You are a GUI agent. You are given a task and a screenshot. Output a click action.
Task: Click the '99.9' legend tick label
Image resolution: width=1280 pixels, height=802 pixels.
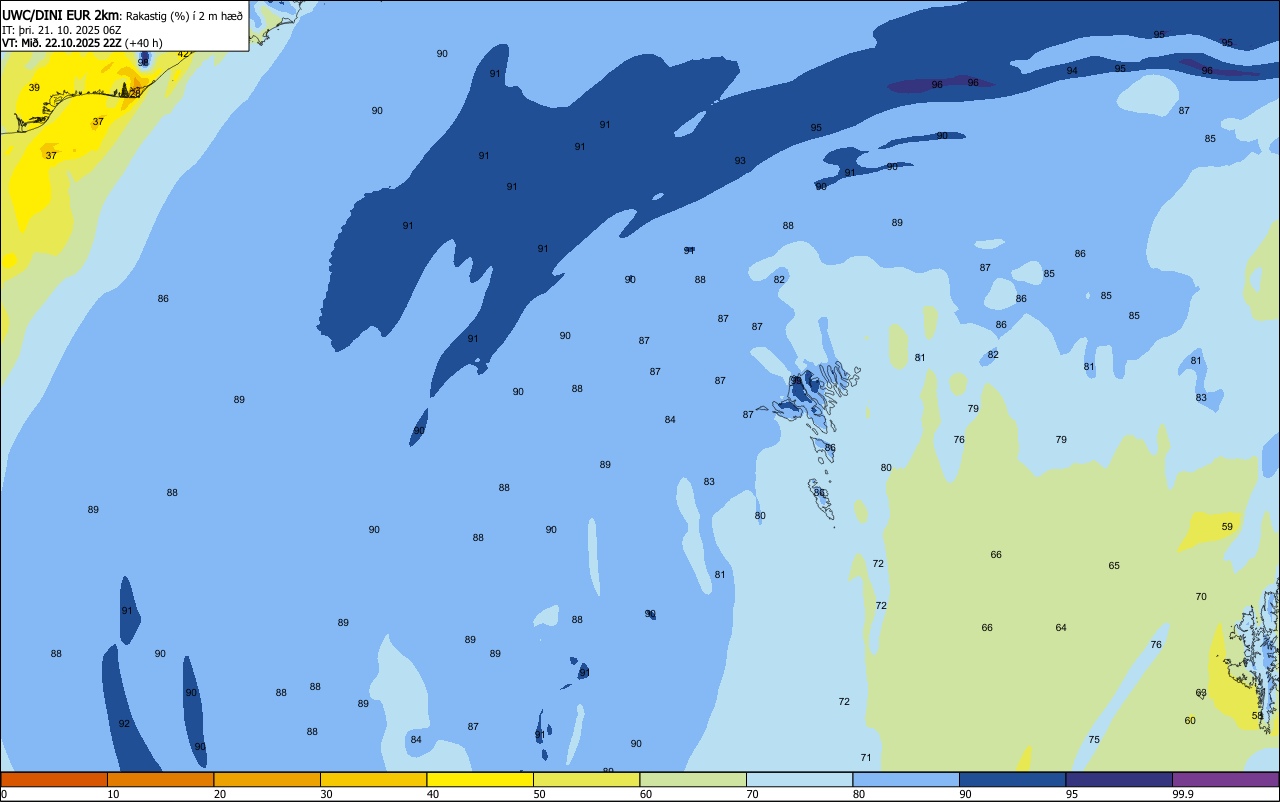1182,794
